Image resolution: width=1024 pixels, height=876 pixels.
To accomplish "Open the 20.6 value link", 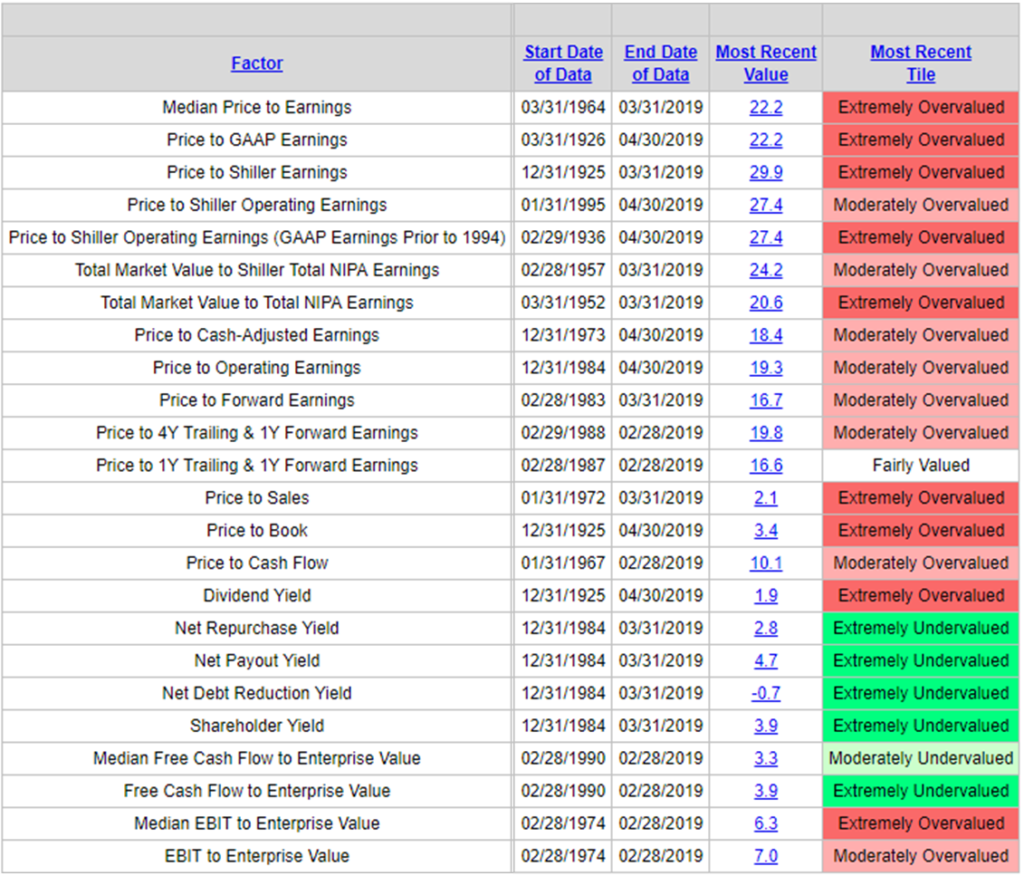I will tap(766, 302).
